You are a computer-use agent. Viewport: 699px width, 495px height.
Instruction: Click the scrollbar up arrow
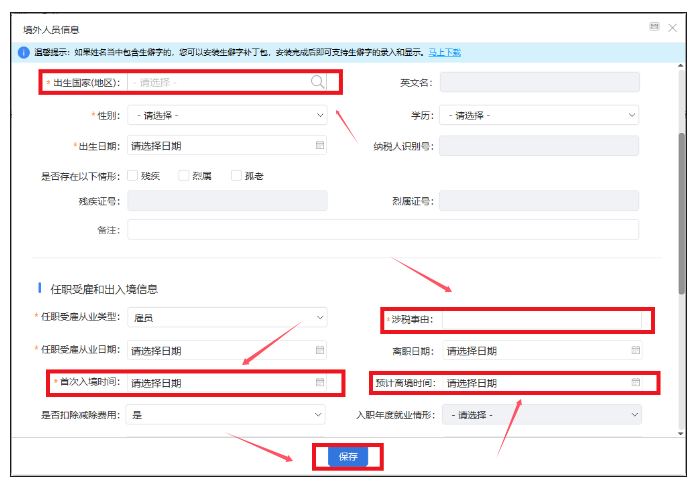pyautogui.click(x=681, y=66)
